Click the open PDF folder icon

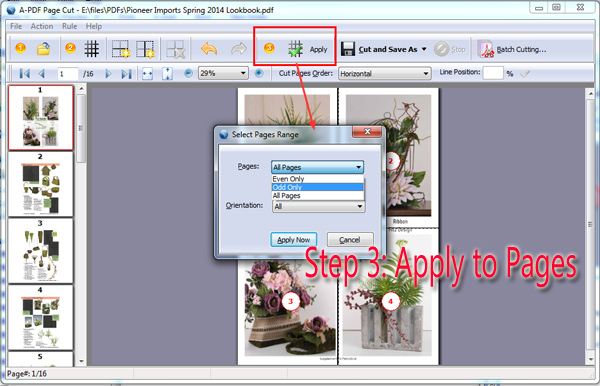(43, 49)
